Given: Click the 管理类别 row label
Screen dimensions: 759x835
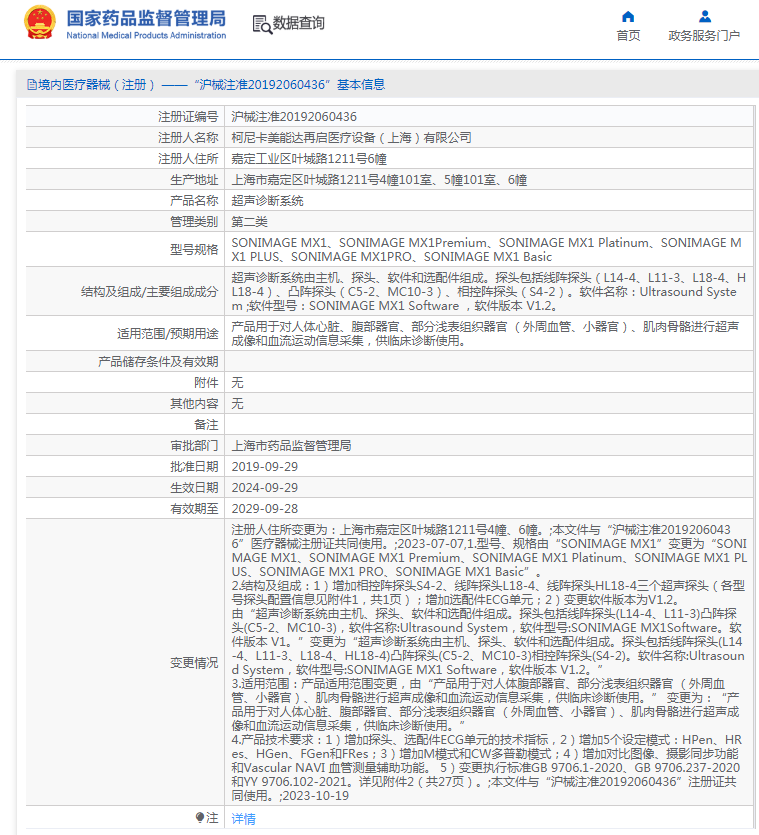Looking at the screenshot, I should (x=194, y=222).
